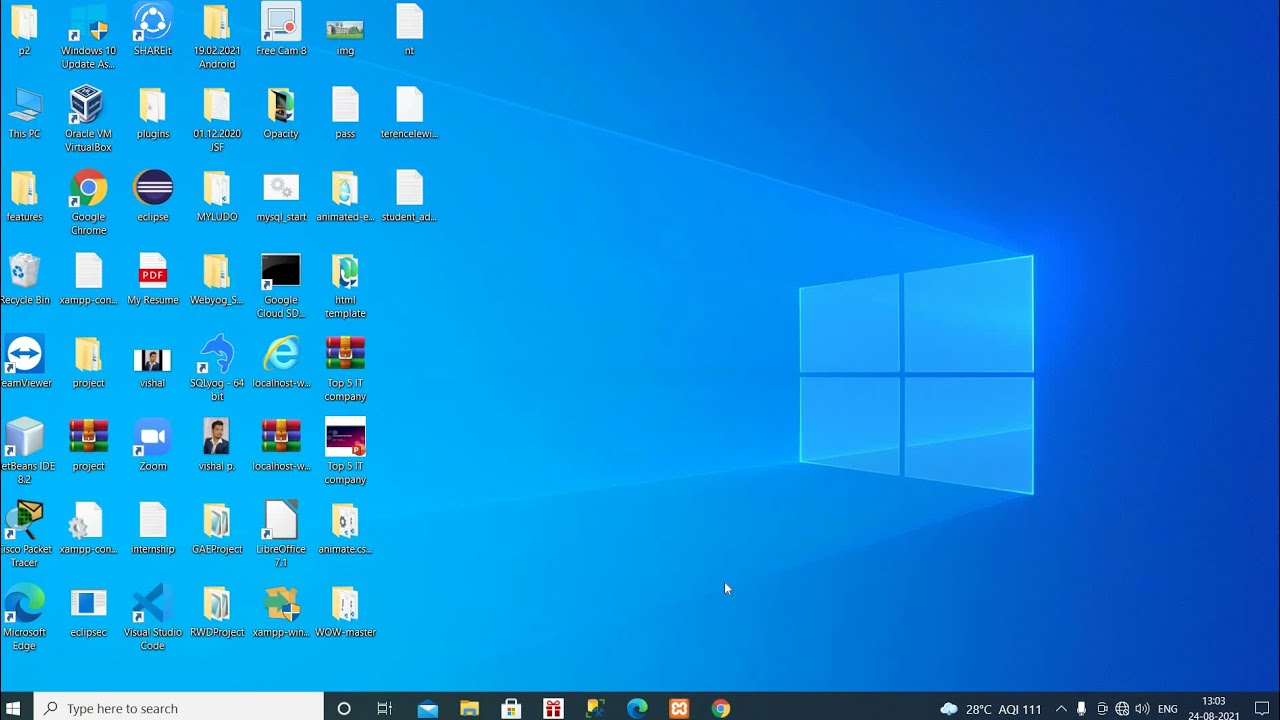The width and height of the screenshot is (1280, 720).
Task: Select the internship text file
Action: point(152,521)
